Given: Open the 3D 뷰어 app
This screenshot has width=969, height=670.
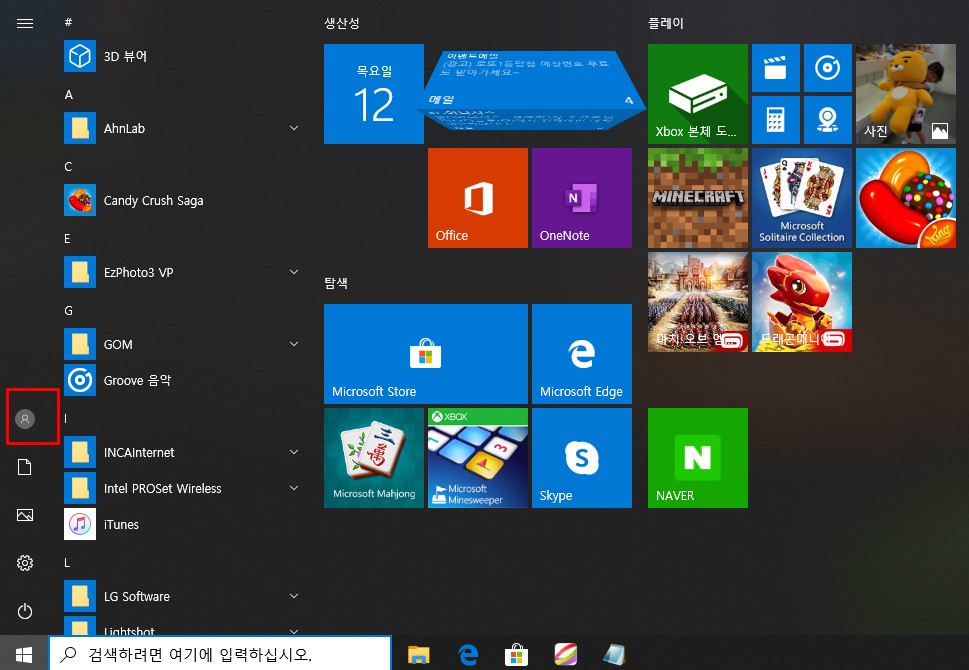Looking at the screenshot, I should pyautogui.click(x=182, y=56).
